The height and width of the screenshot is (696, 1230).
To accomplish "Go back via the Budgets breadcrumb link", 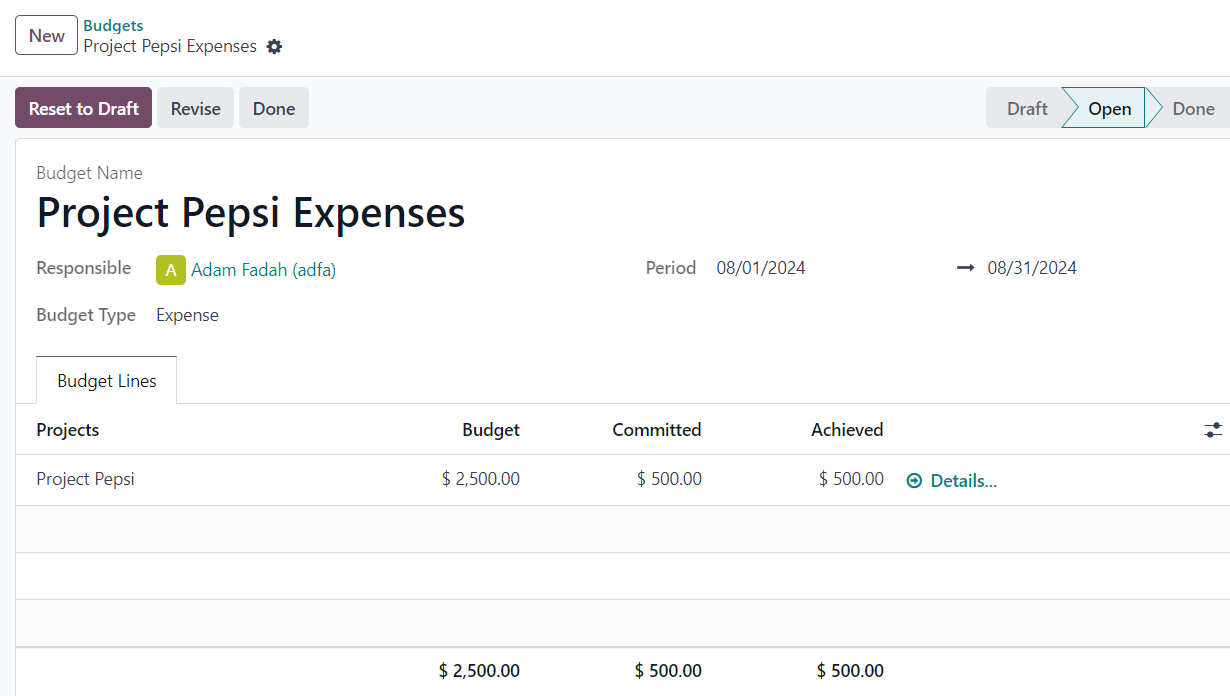I will [113, 26].
